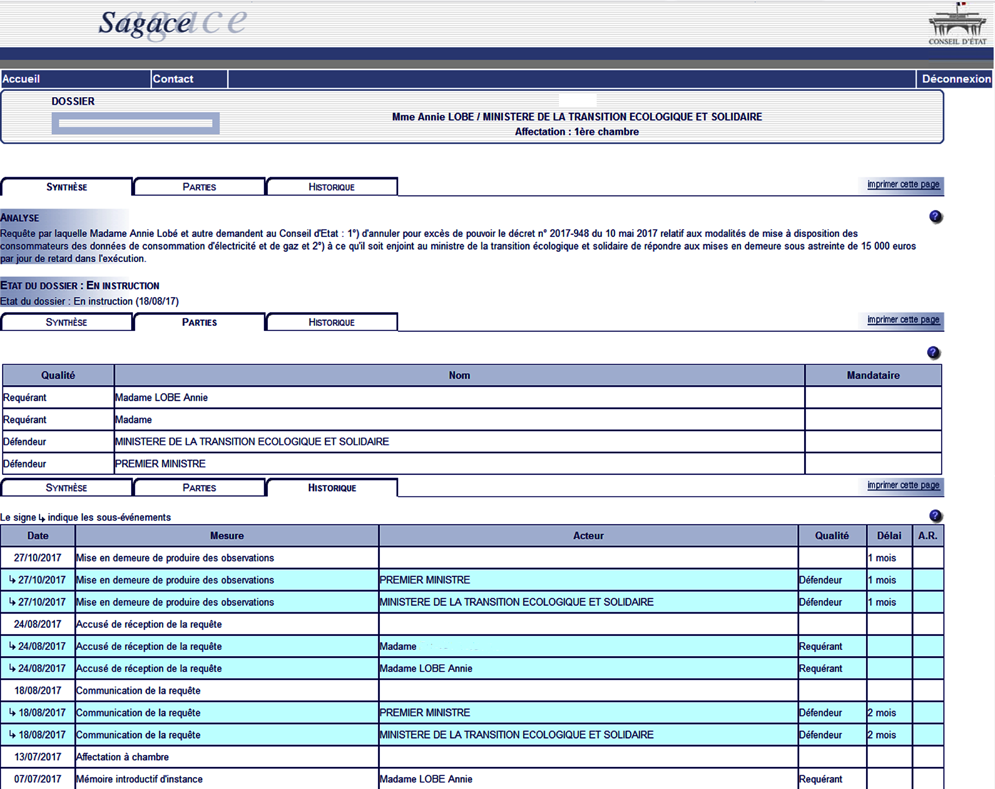Click the A.R. column header
The height and width of the screenshot is (789, 995).
pos(928,536)
